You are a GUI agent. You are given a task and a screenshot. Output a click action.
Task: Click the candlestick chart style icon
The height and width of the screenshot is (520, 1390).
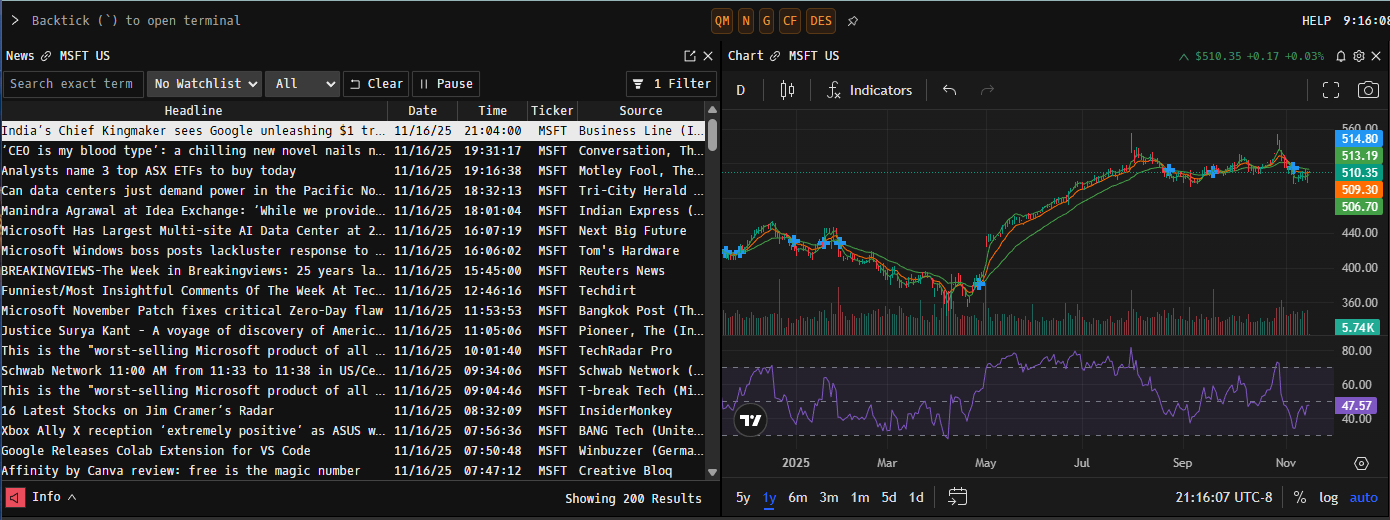click(787, 90)
